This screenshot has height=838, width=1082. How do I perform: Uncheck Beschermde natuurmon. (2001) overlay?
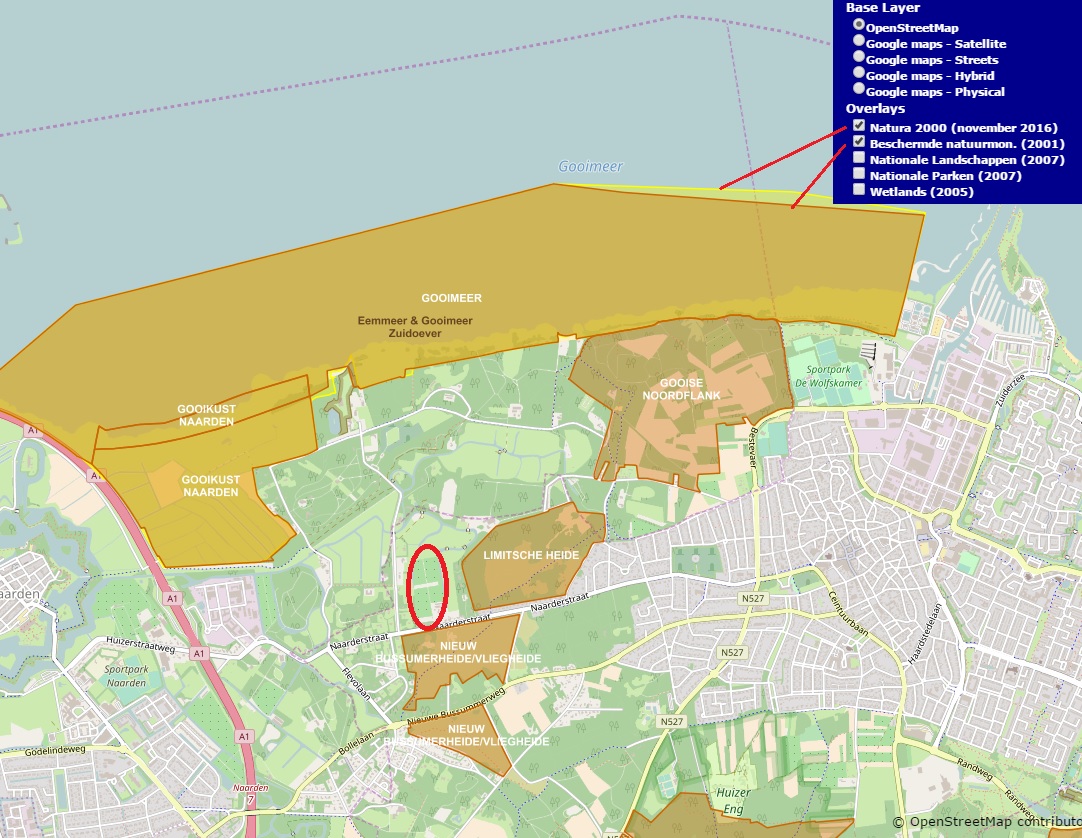click(858, 142)
